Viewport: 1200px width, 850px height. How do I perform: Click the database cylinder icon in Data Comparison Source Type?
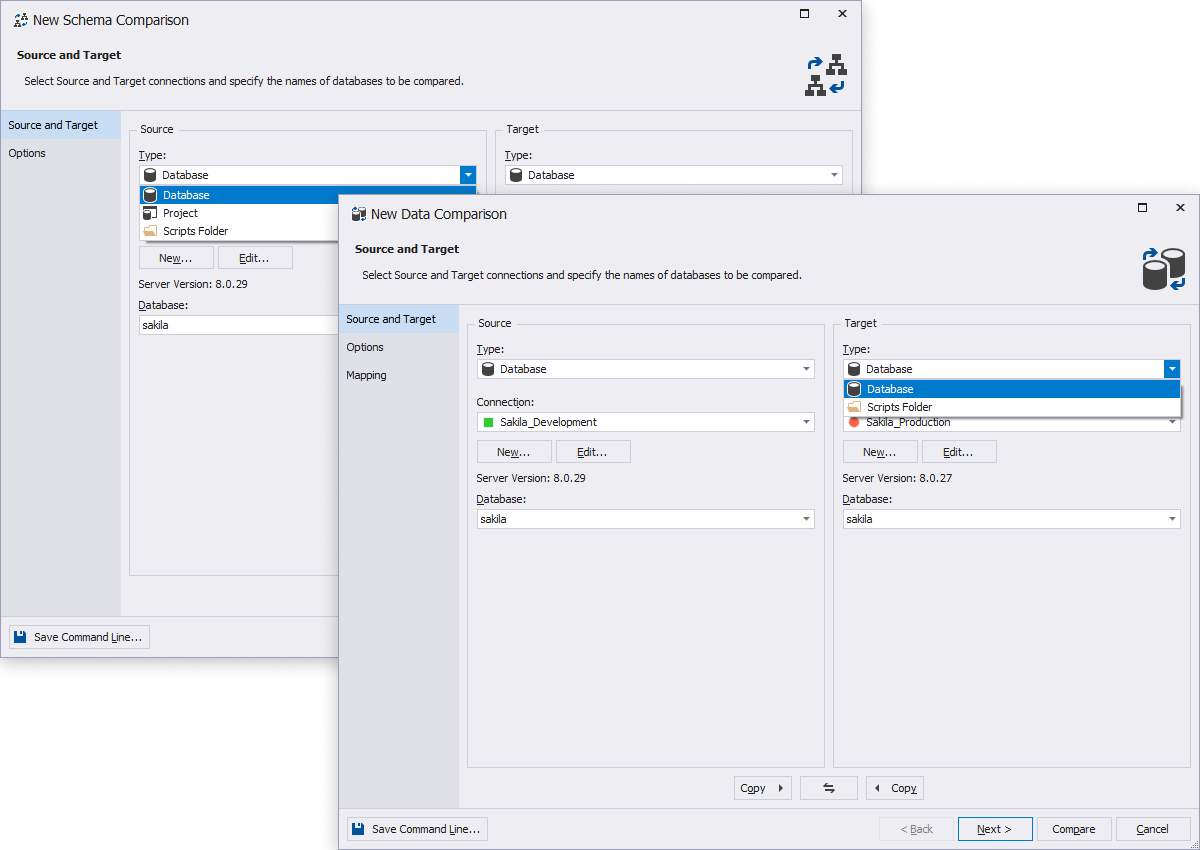(488, 369)
